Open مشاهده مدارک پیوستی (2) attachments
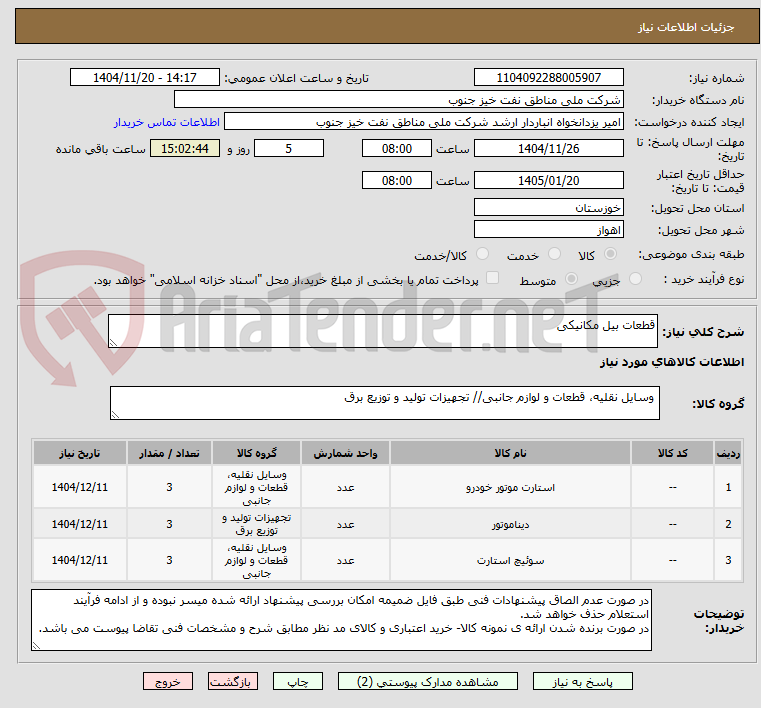The image size is (761, 708). 428,681
